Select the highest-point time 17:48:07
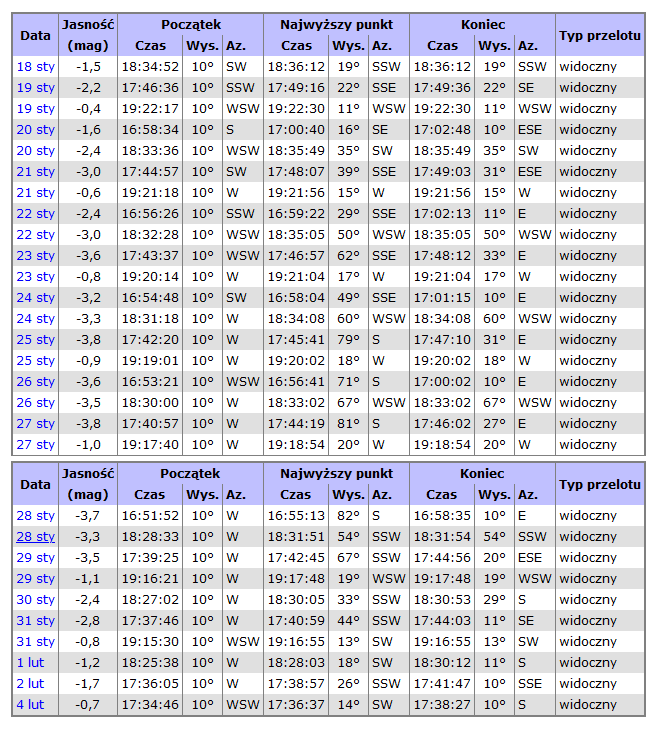The width and height of the screenshot is (666, 736). point(296,172)
